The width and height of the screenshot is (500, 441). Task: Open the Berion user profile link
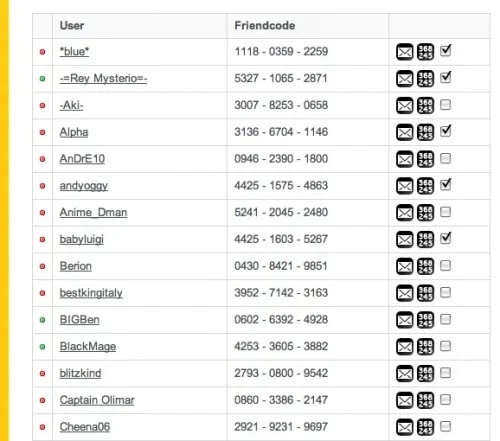[76, 266]
